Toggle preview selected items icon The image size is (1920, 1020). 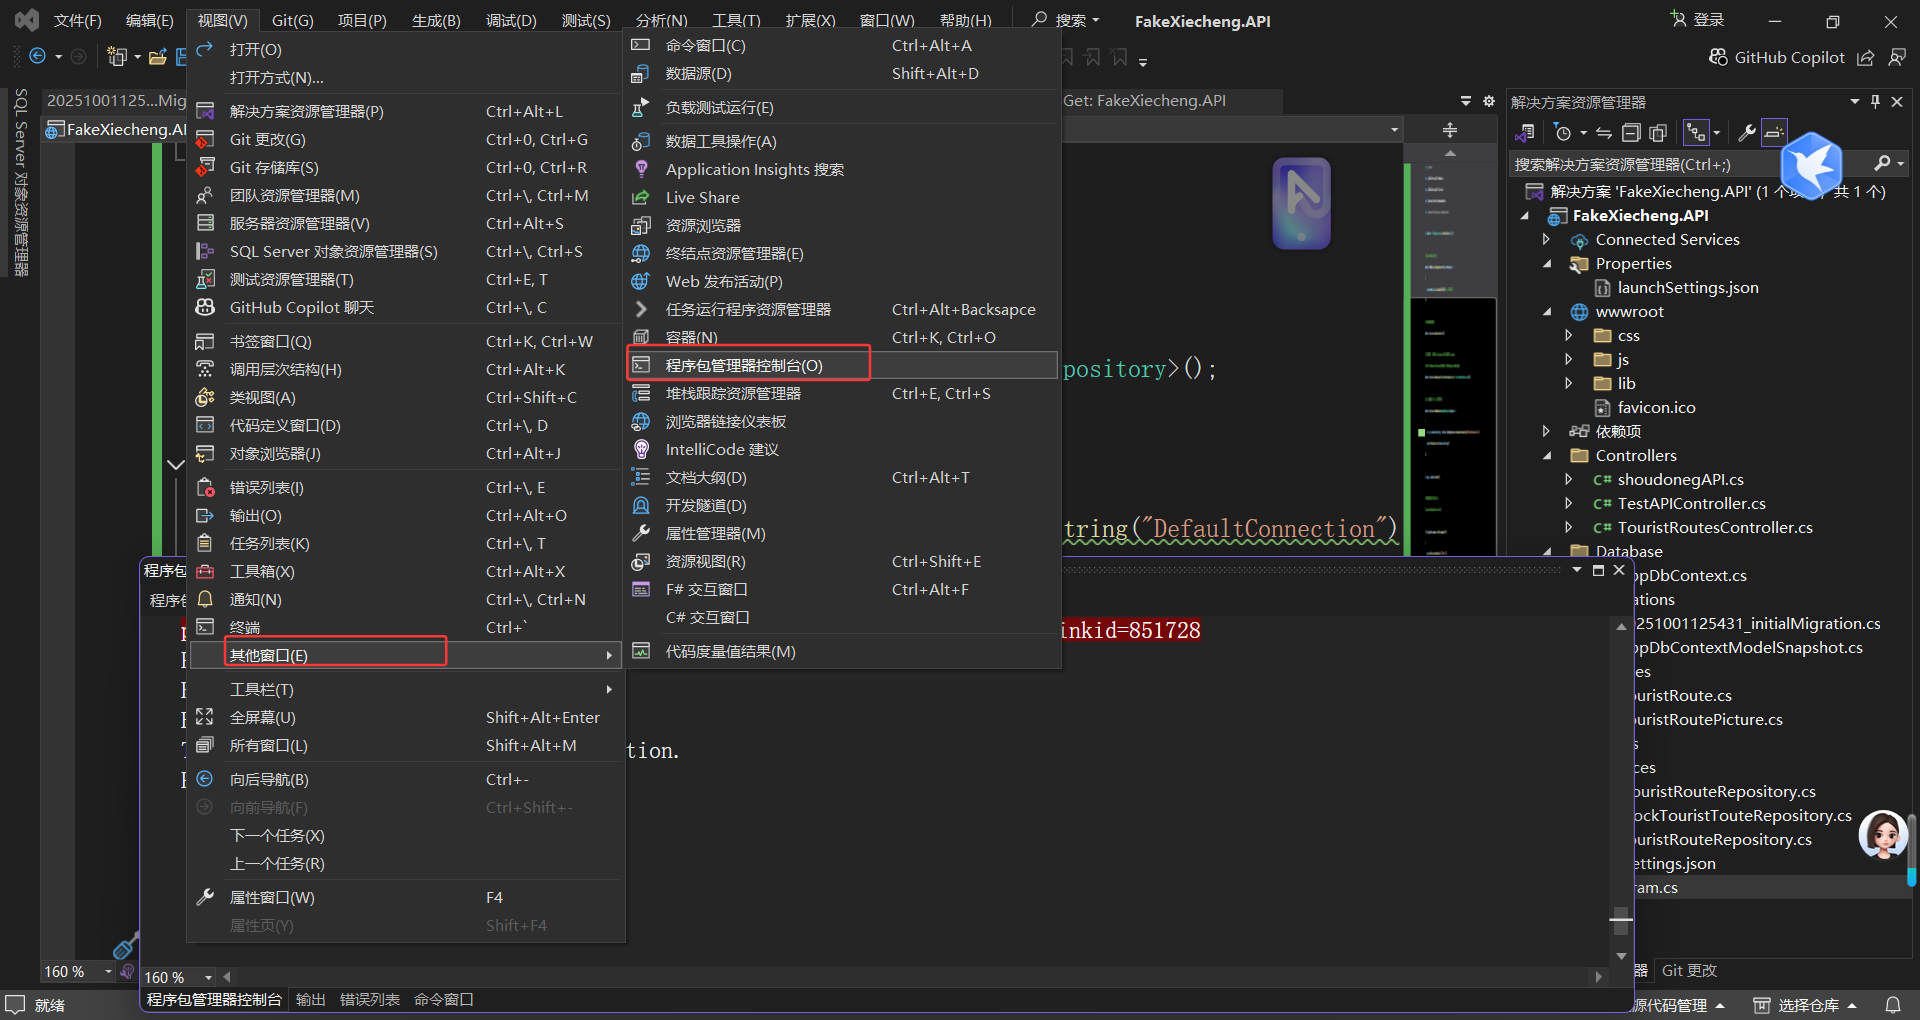click(1774, 132)
